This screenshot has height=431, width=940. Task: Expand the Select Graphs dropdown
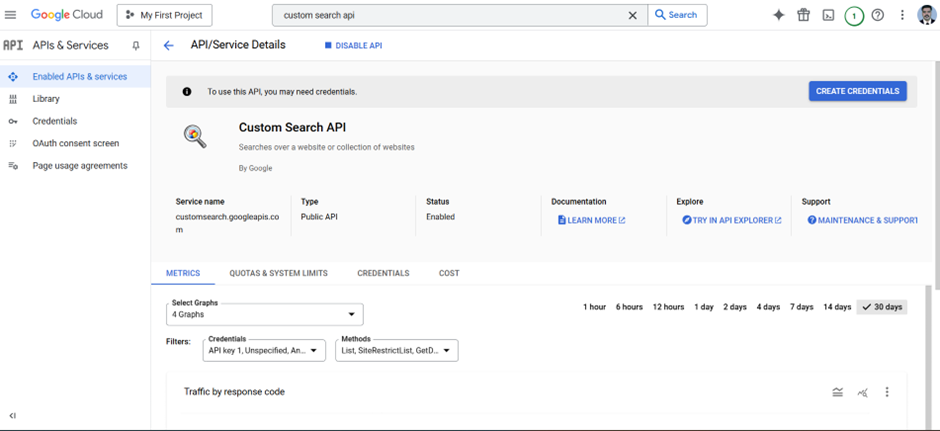click(x=265, y=315)
